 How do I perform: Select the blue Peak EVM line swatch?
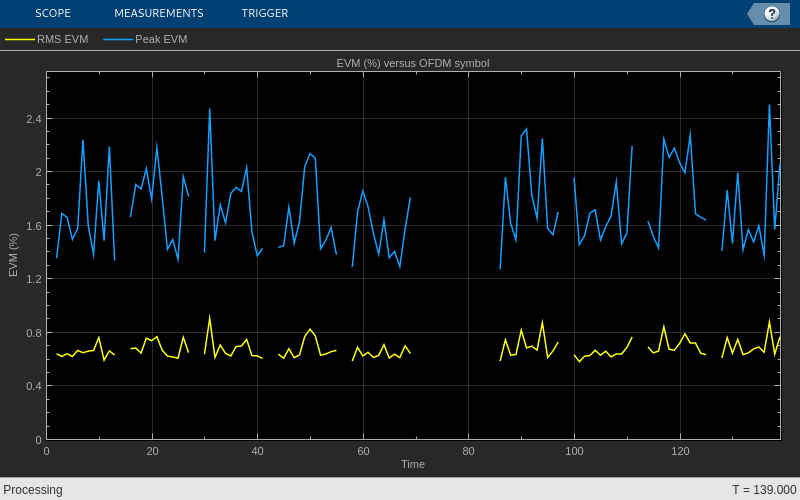[x=118, y=39]
